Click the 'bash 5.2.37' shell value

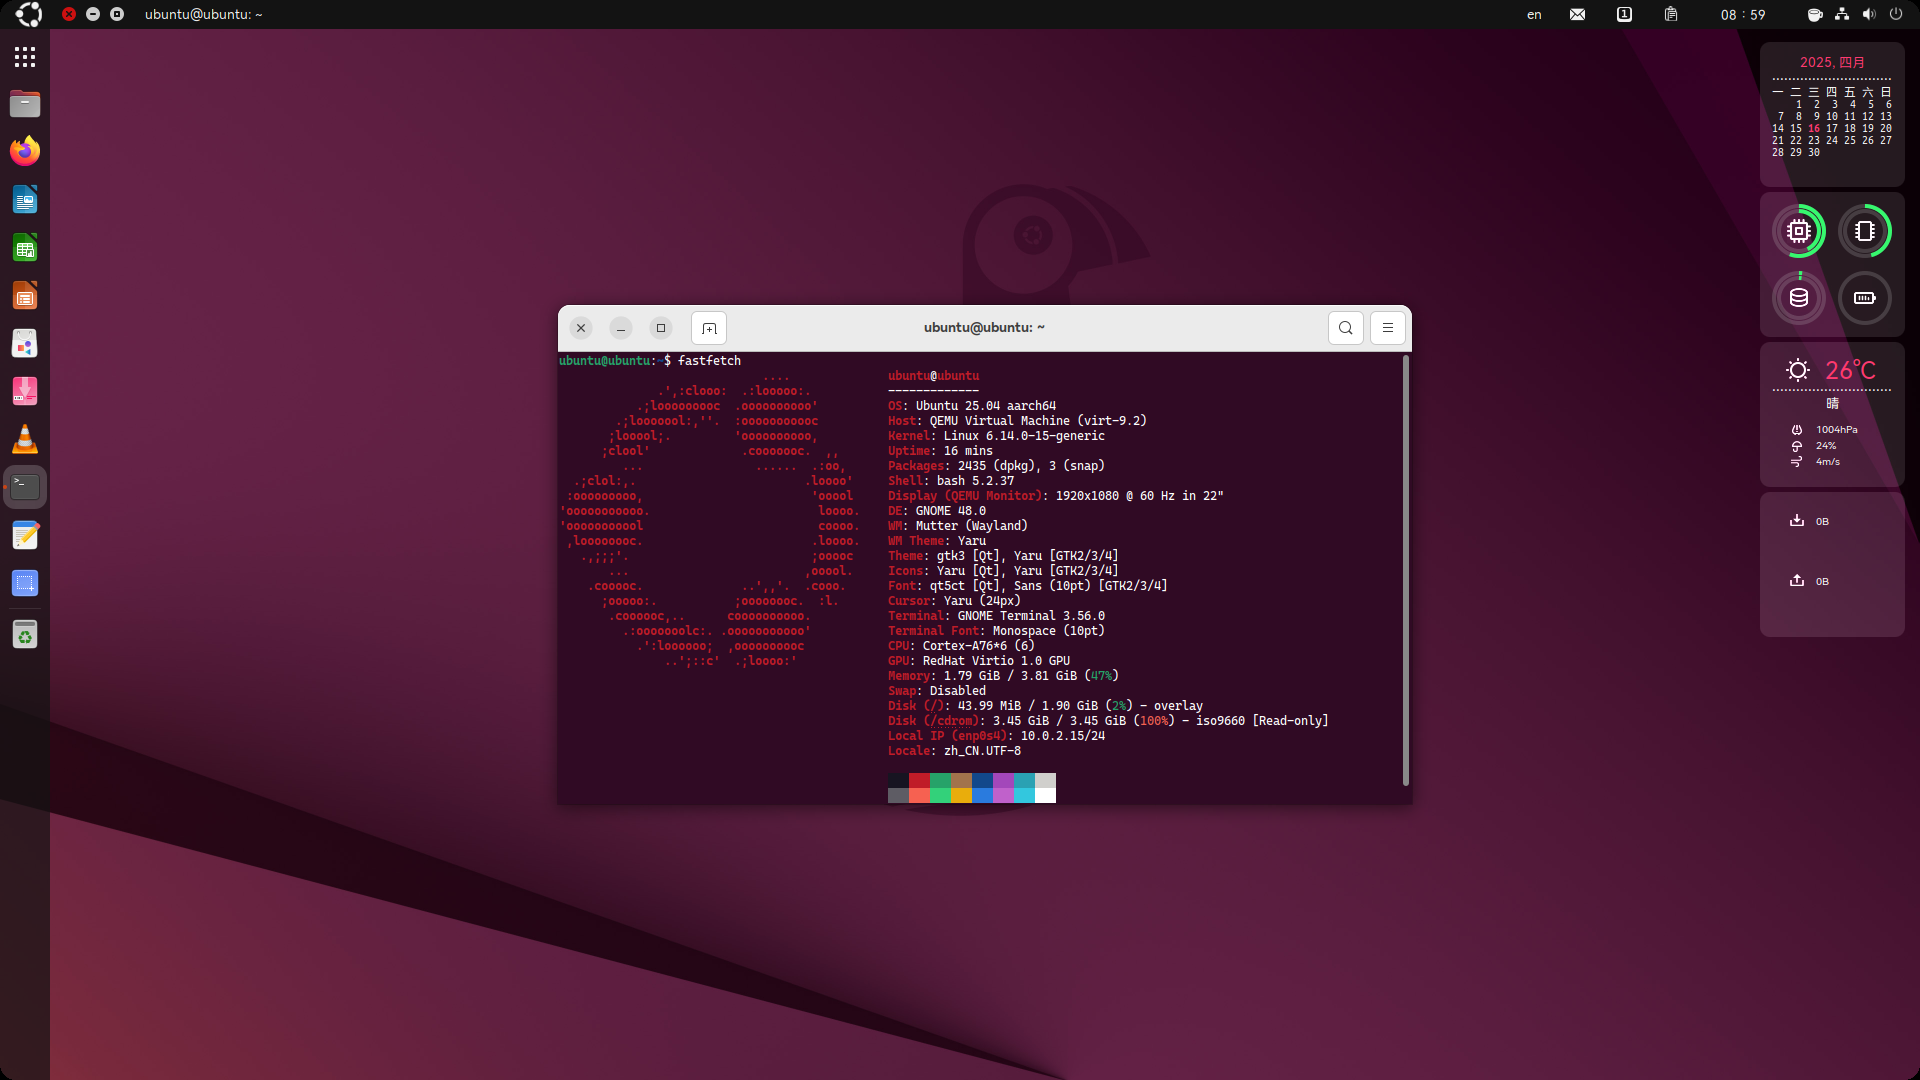click(x=975, y=481)
